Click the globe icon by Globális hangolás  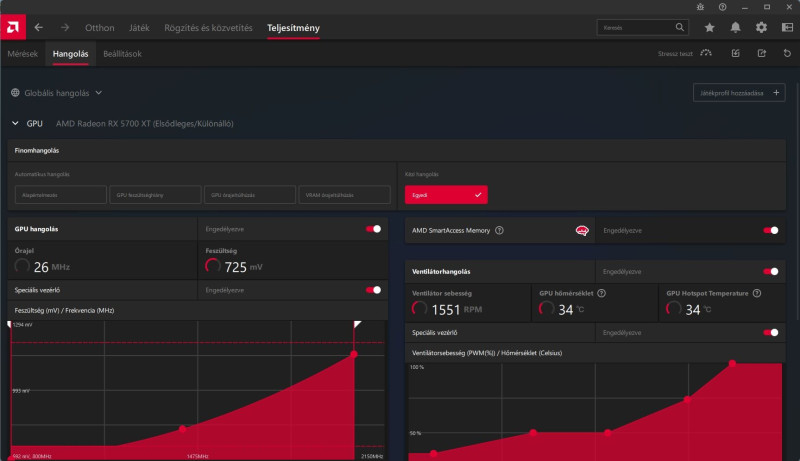[x=15, y=93]
